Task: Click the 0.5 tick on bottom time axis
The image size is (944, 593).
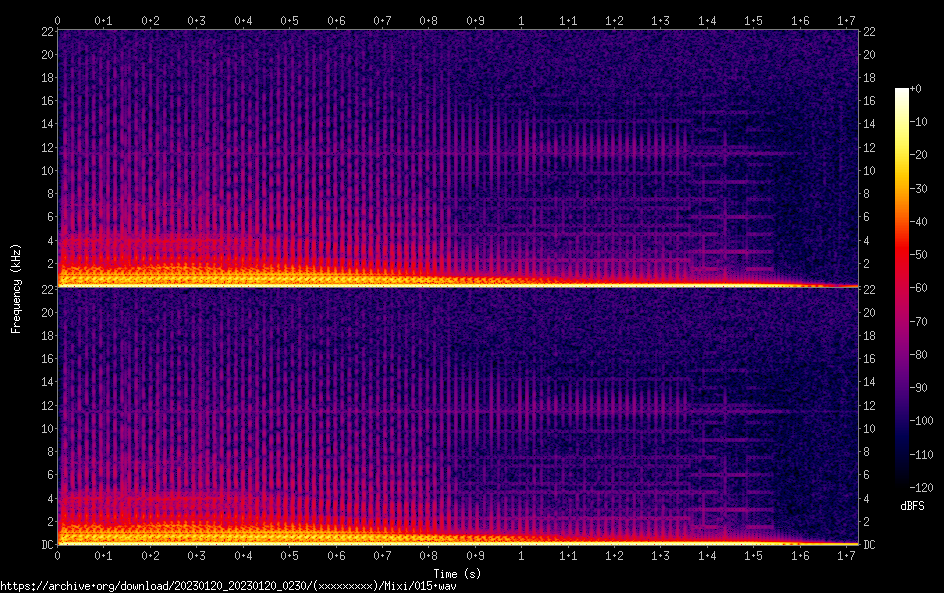Action: click(x=289, y=556)
